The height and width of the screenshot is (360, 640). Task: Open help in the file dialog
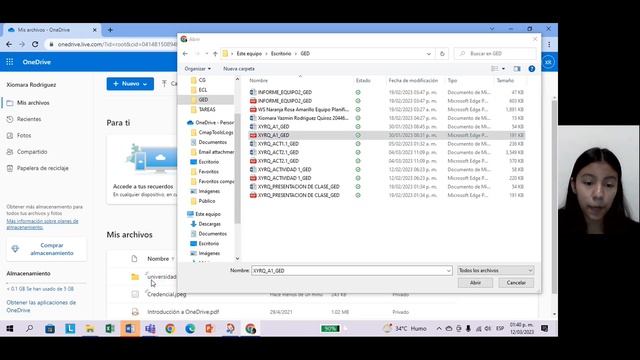pos(531,69)
